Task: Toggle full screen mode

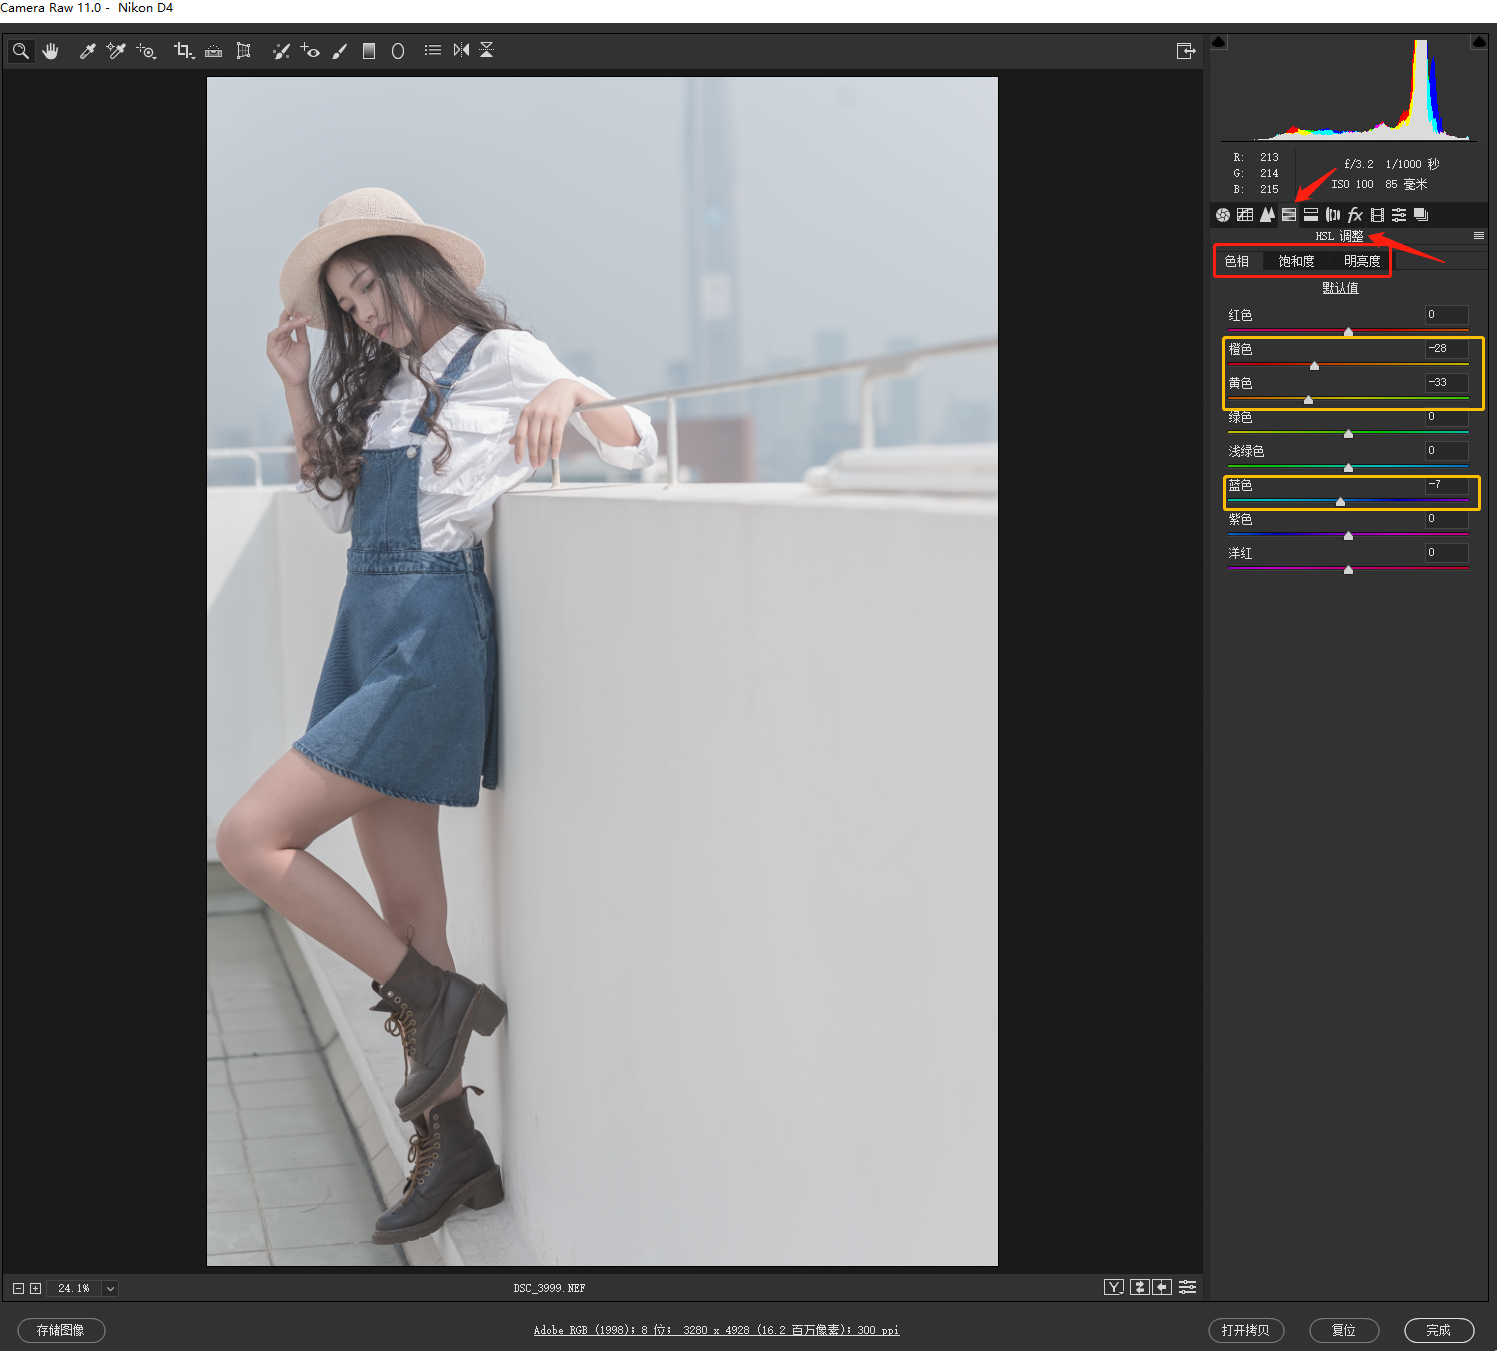Action: click(1186, 51)
